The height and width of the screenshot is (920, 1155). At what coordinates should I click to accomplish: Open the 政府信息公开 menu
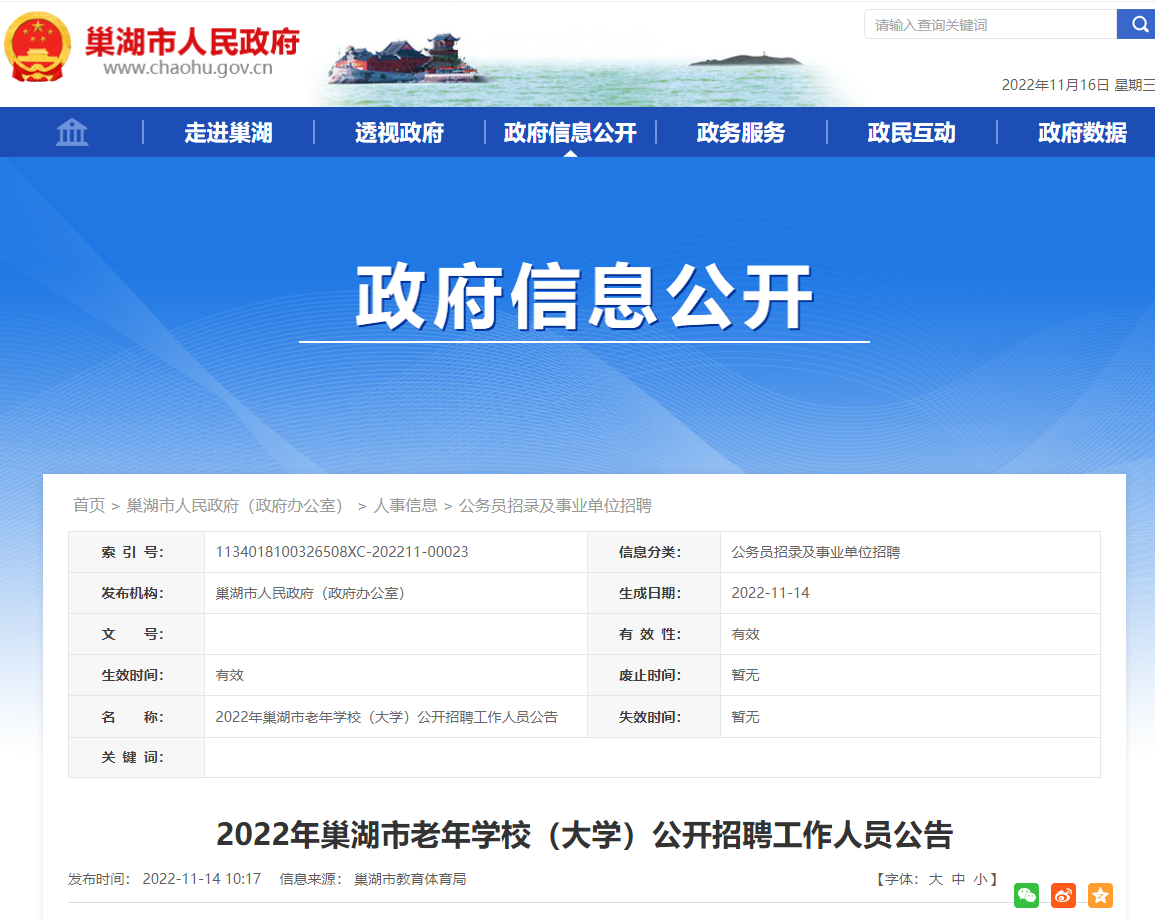click(x=570, y=133)
